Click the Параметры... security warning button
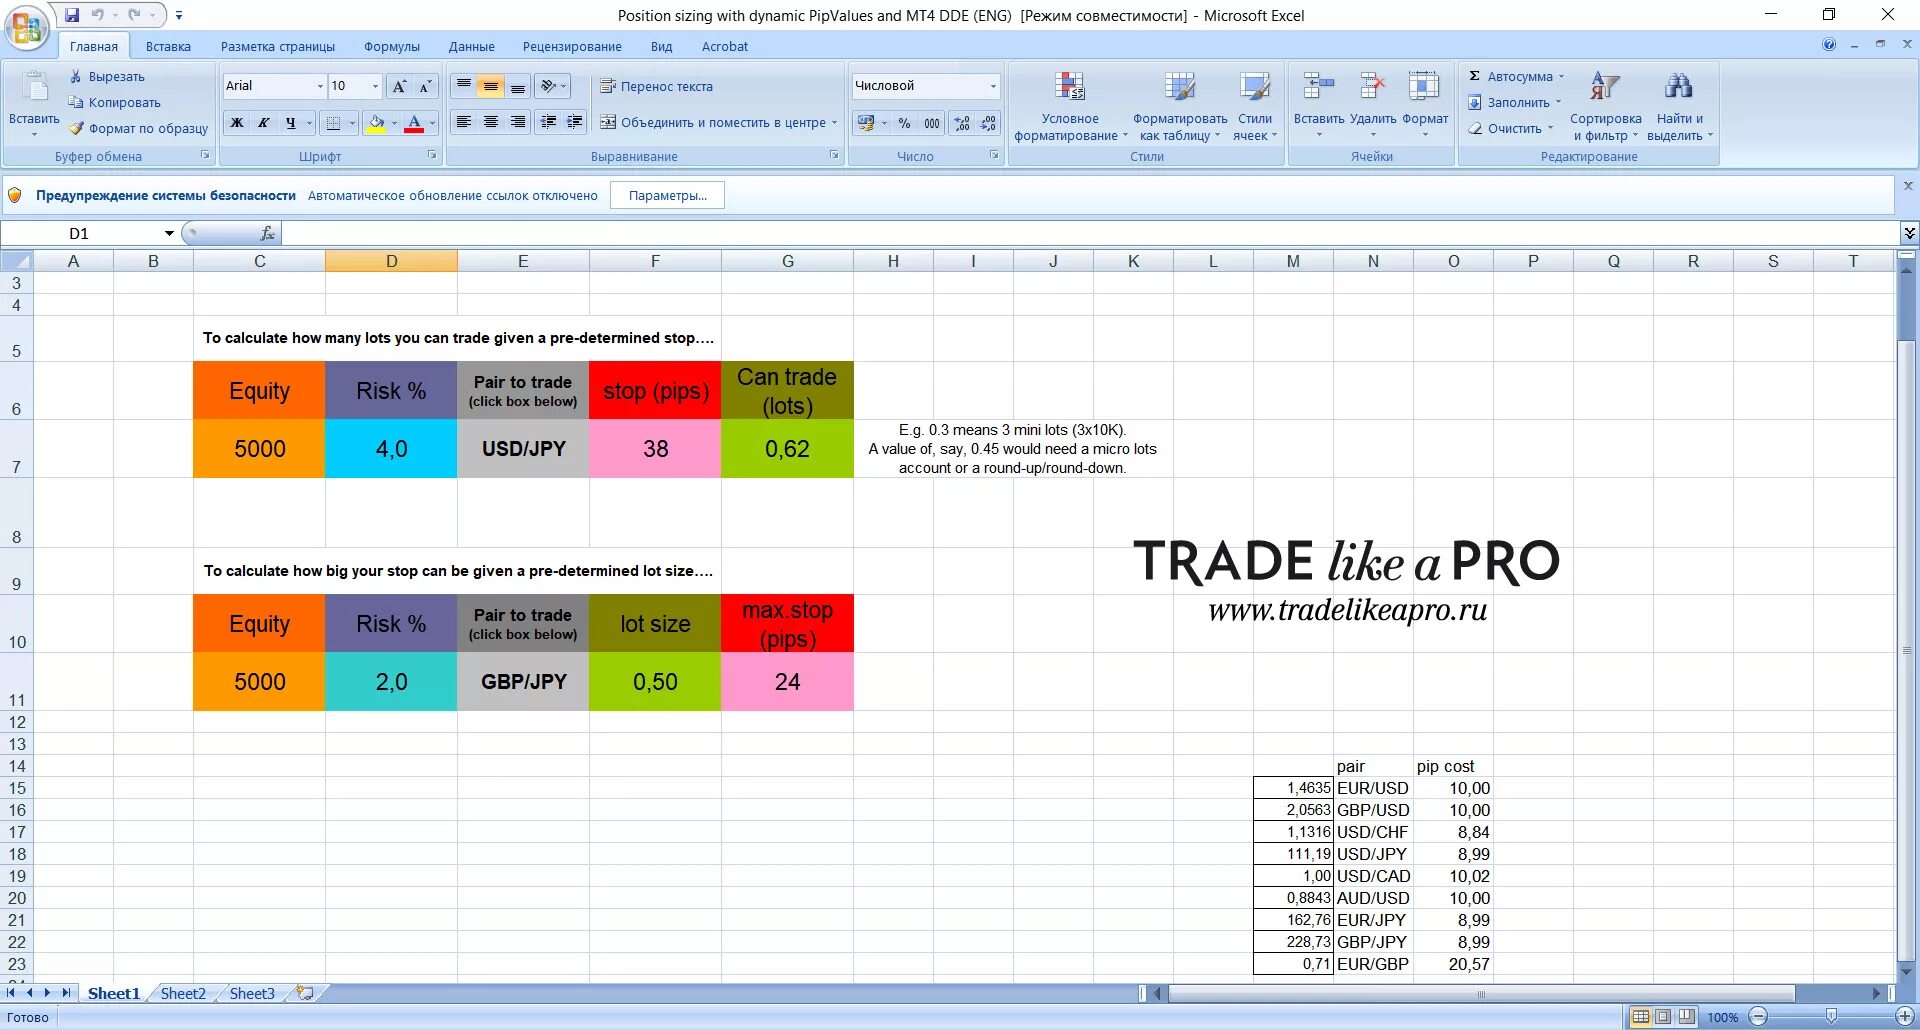Image resolution: width=1920 pixels, height=1030 pixels. pos(667,195)
